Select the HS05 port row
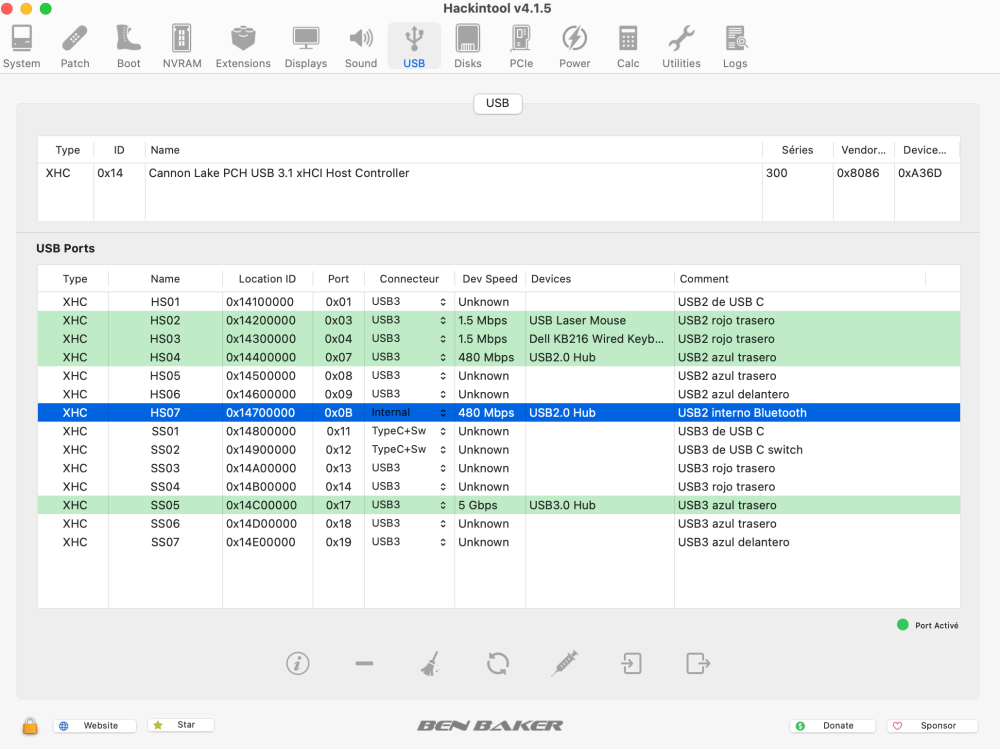The image size is (1000, 749). [499, 376]
